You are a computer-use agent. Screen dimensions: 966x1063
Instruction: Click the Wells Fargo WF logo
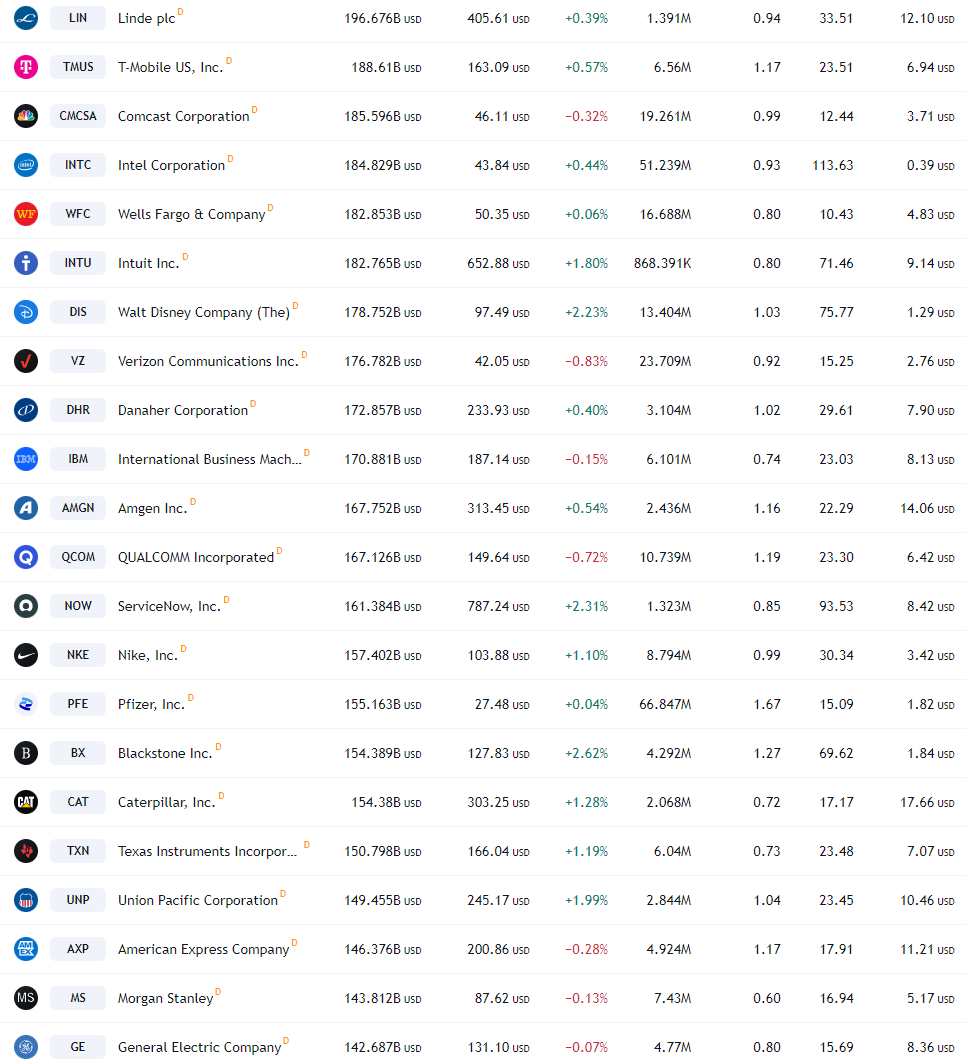[26, 214]
